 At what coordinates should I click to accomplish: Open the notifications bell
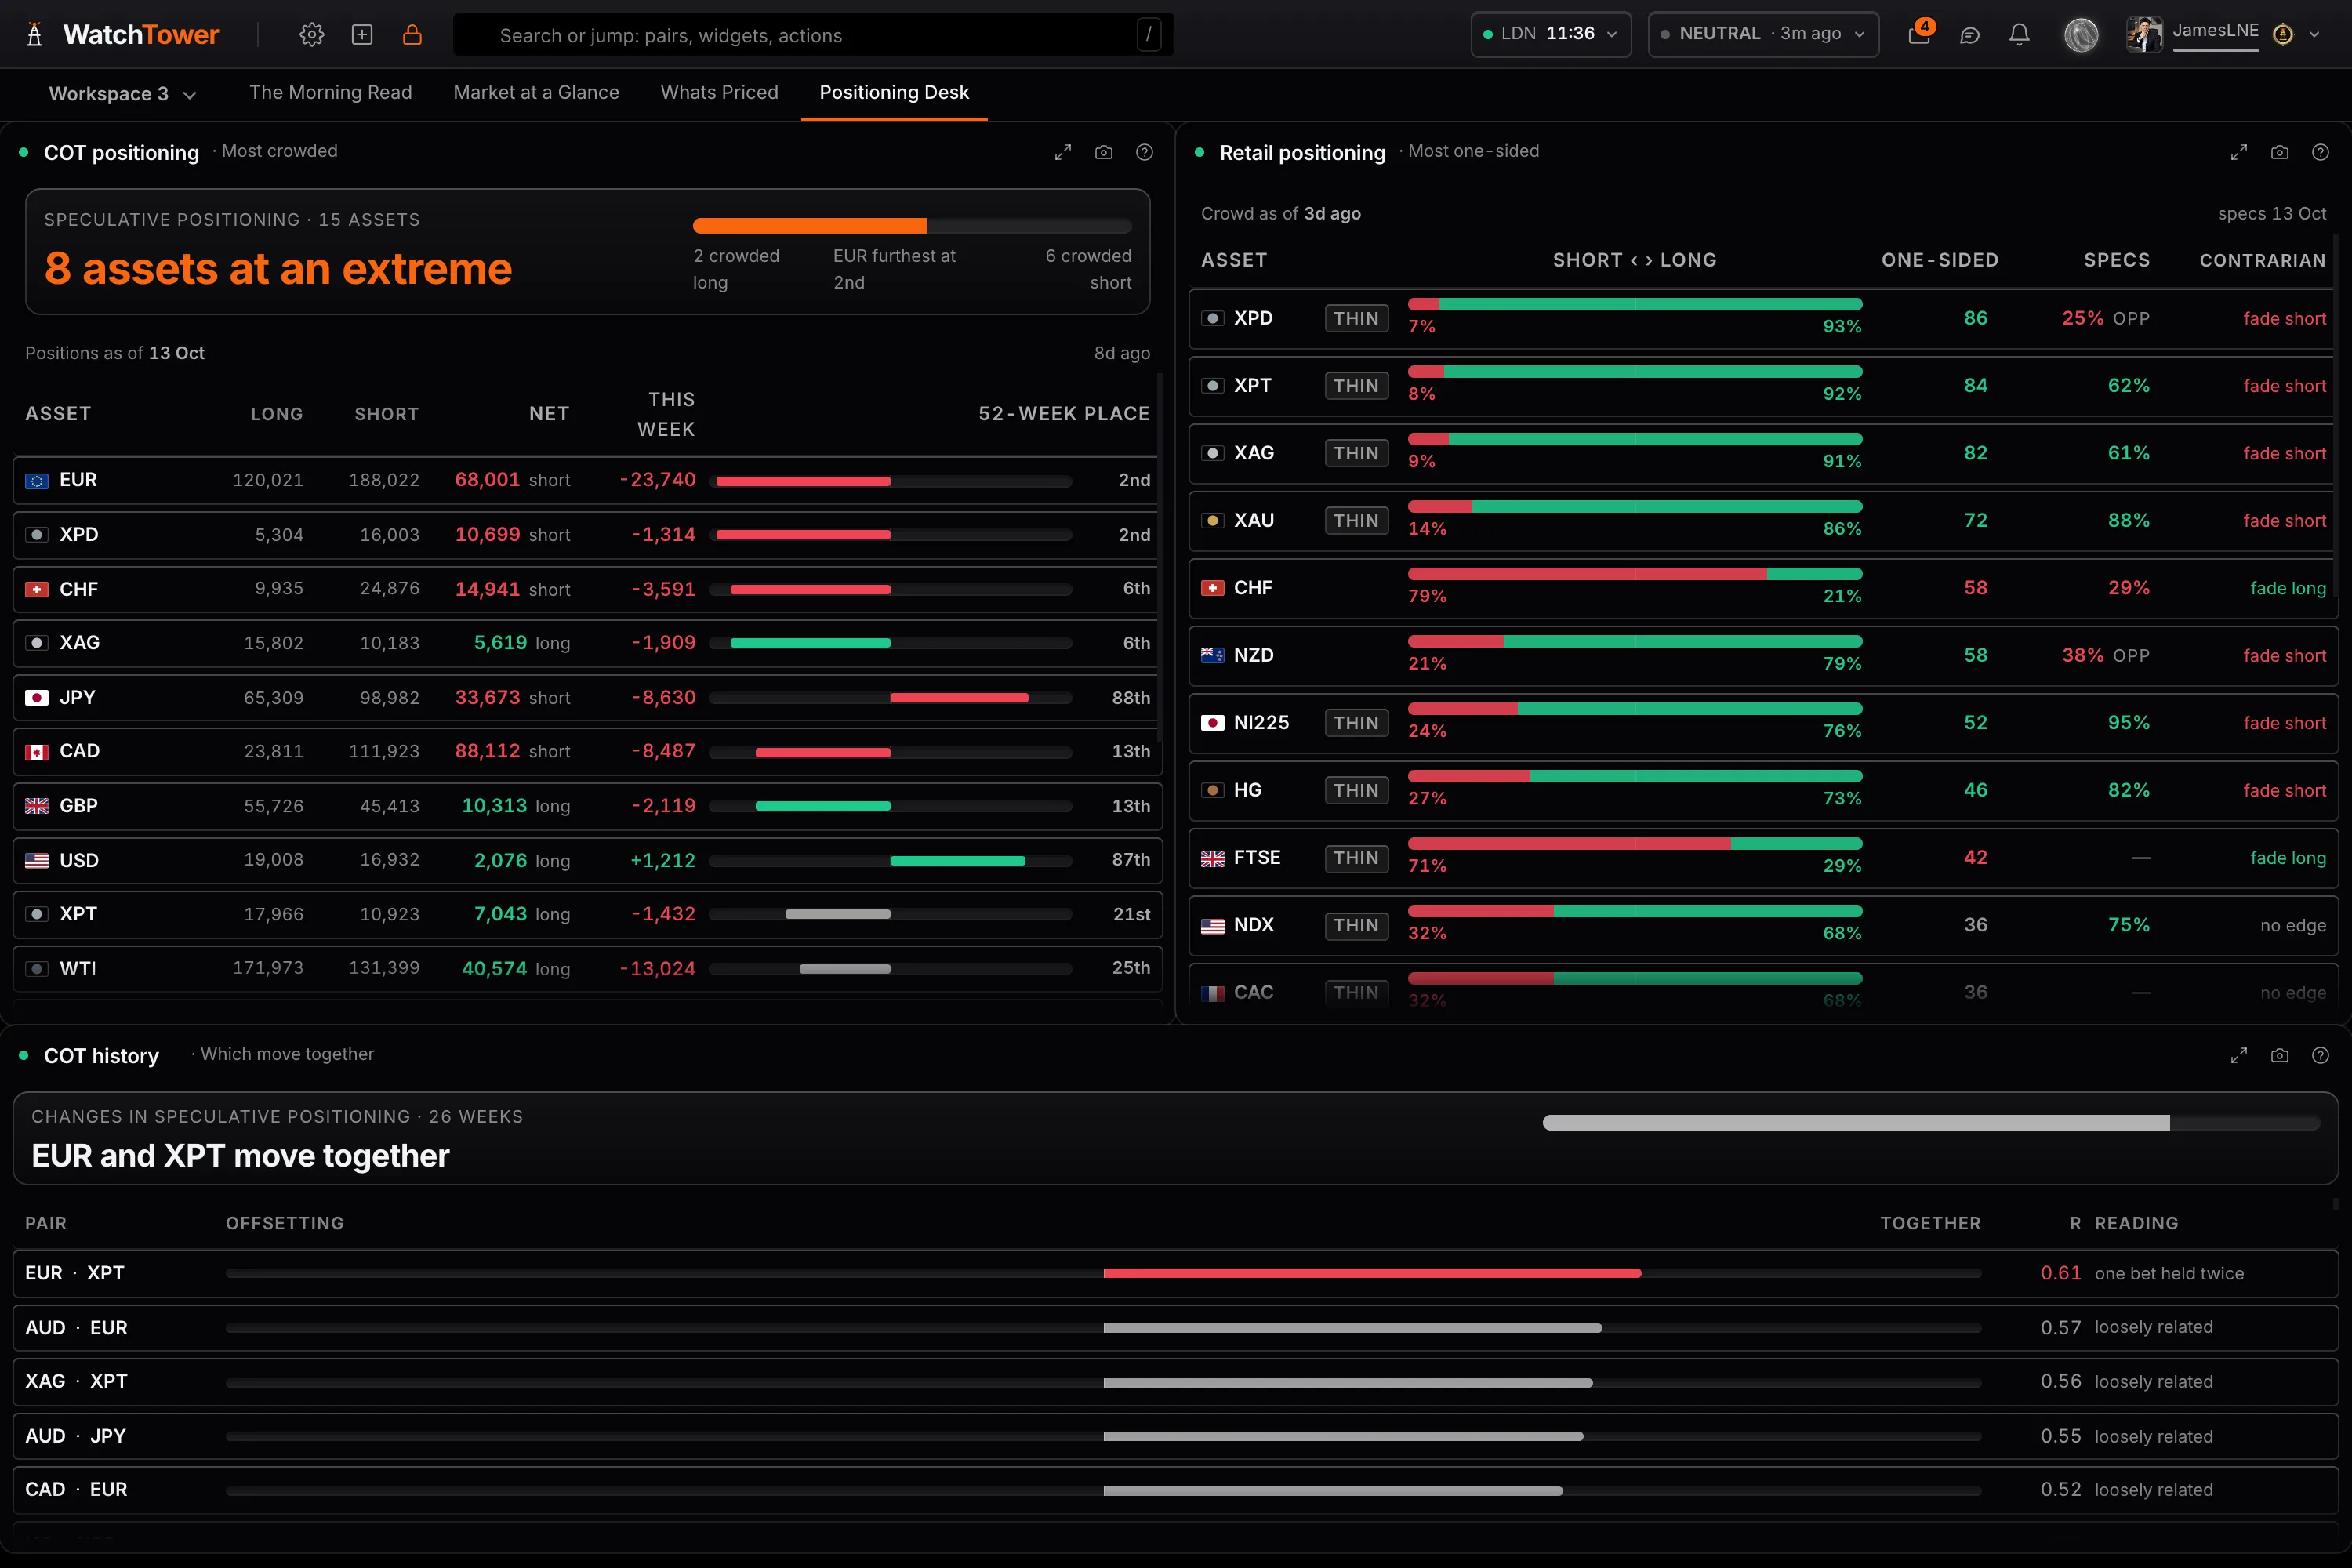click(2020, 35)
